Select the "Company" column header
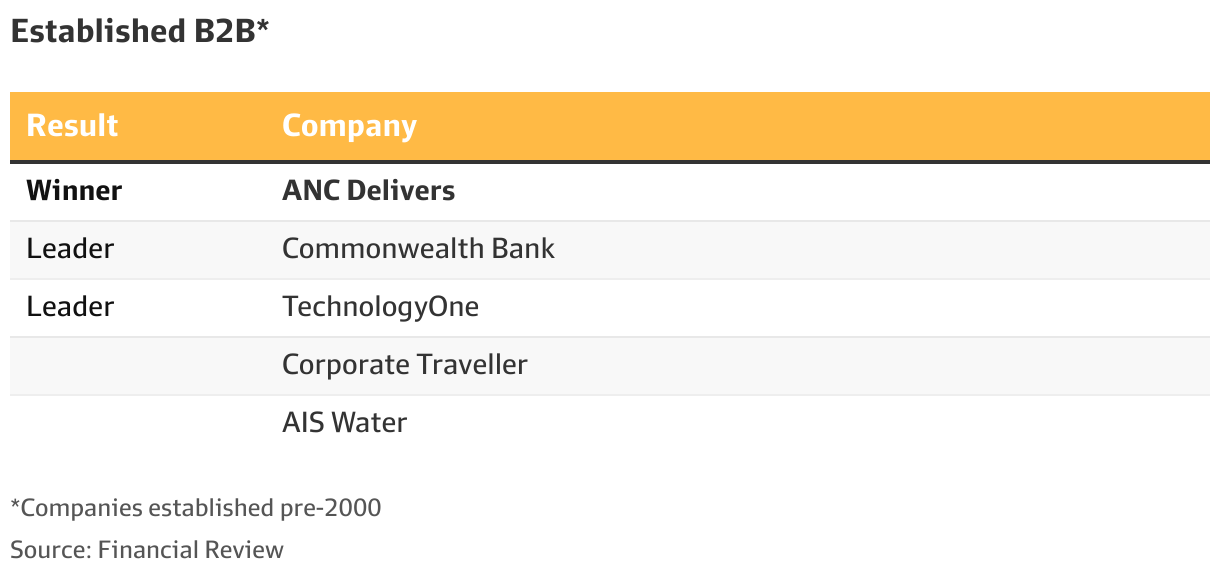Image resolution: width=1220 pixels, height=576 pixels. (349, 126)
